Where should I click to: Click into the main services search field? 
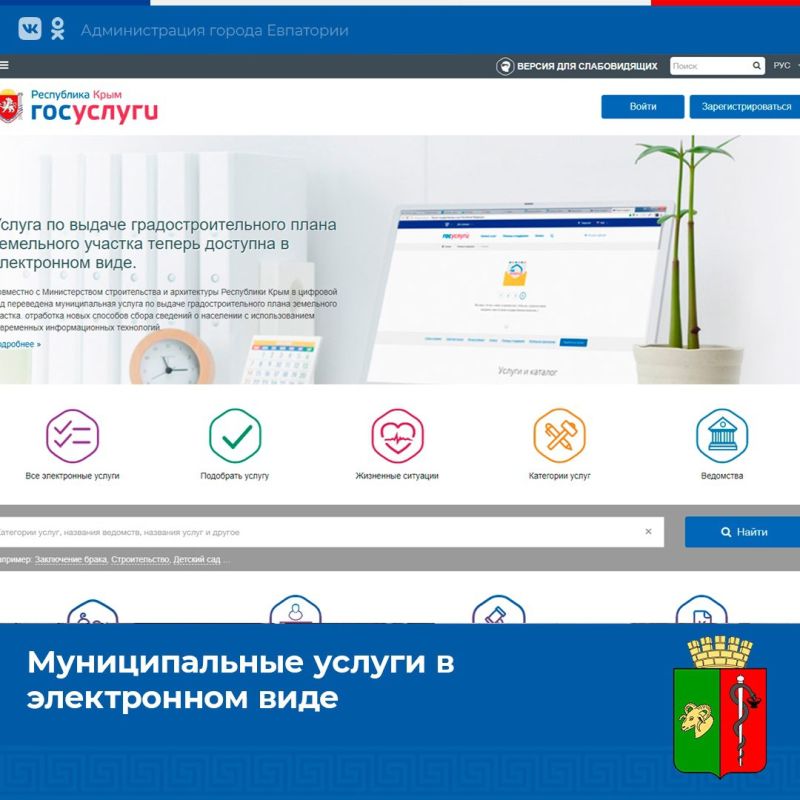click(320, 532)
